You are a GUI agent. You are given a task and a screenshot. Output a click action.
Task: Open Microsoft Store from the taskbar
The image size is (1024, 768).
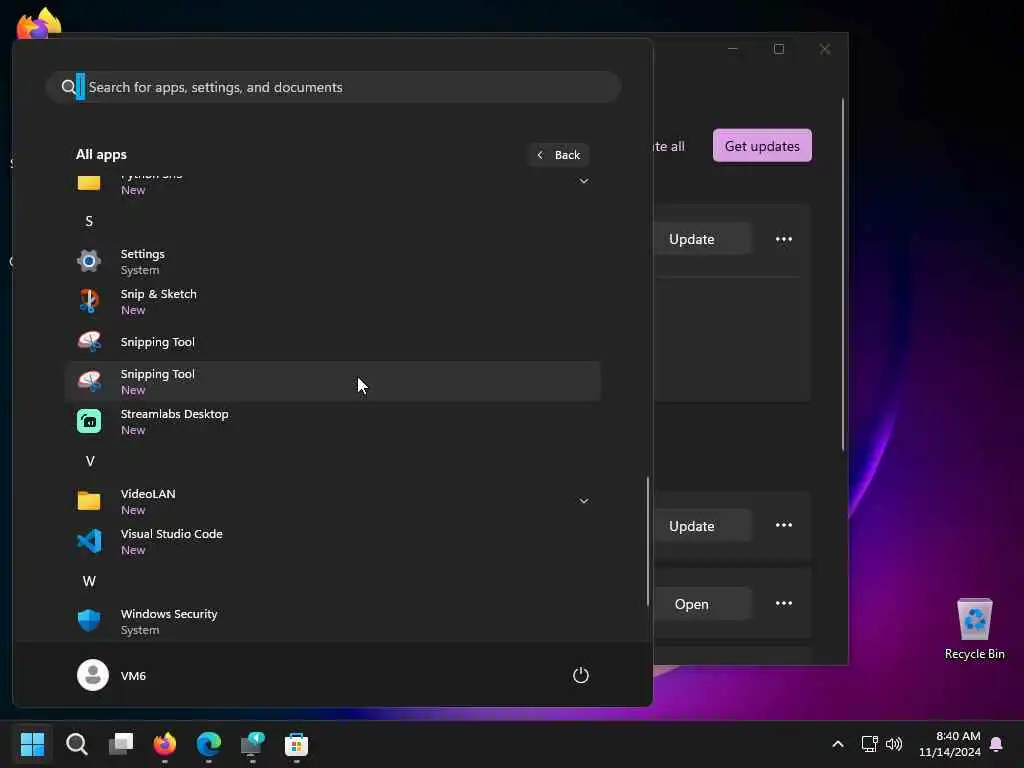point(296,744)
